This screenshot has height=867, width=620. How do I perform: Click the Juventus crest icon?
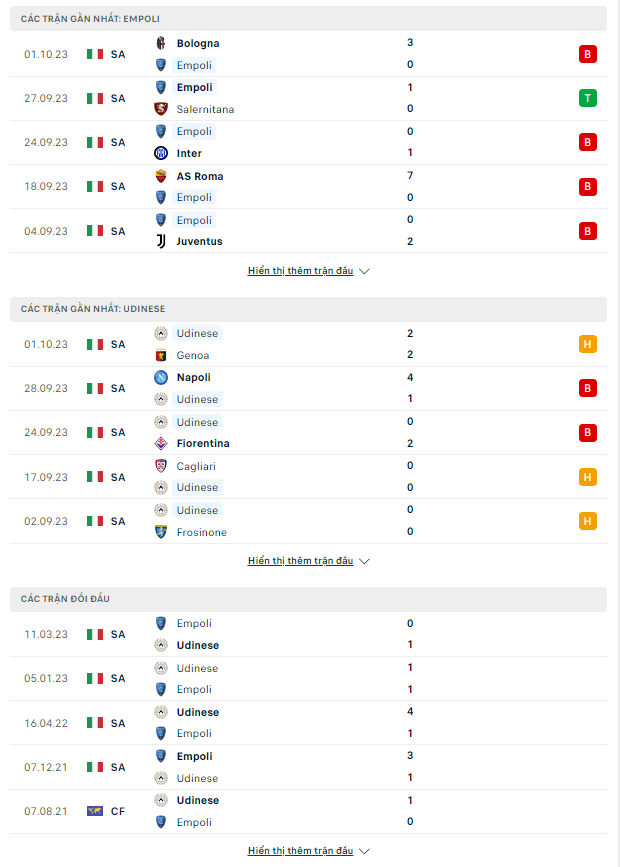pyautogui.click(x=160, y=241)
